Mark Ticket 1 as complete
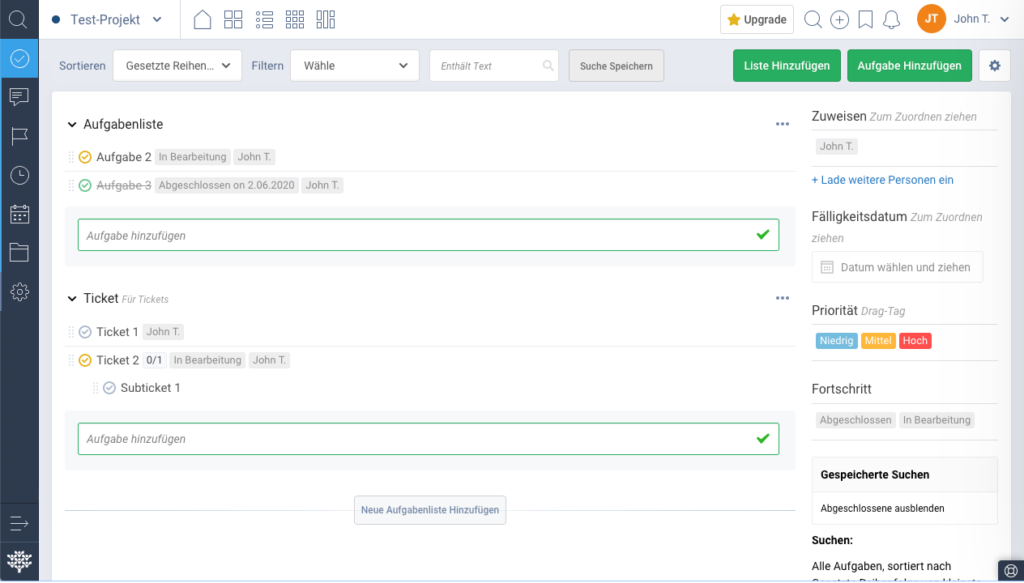Screen dimensions: 1024x583 (85, 331)
